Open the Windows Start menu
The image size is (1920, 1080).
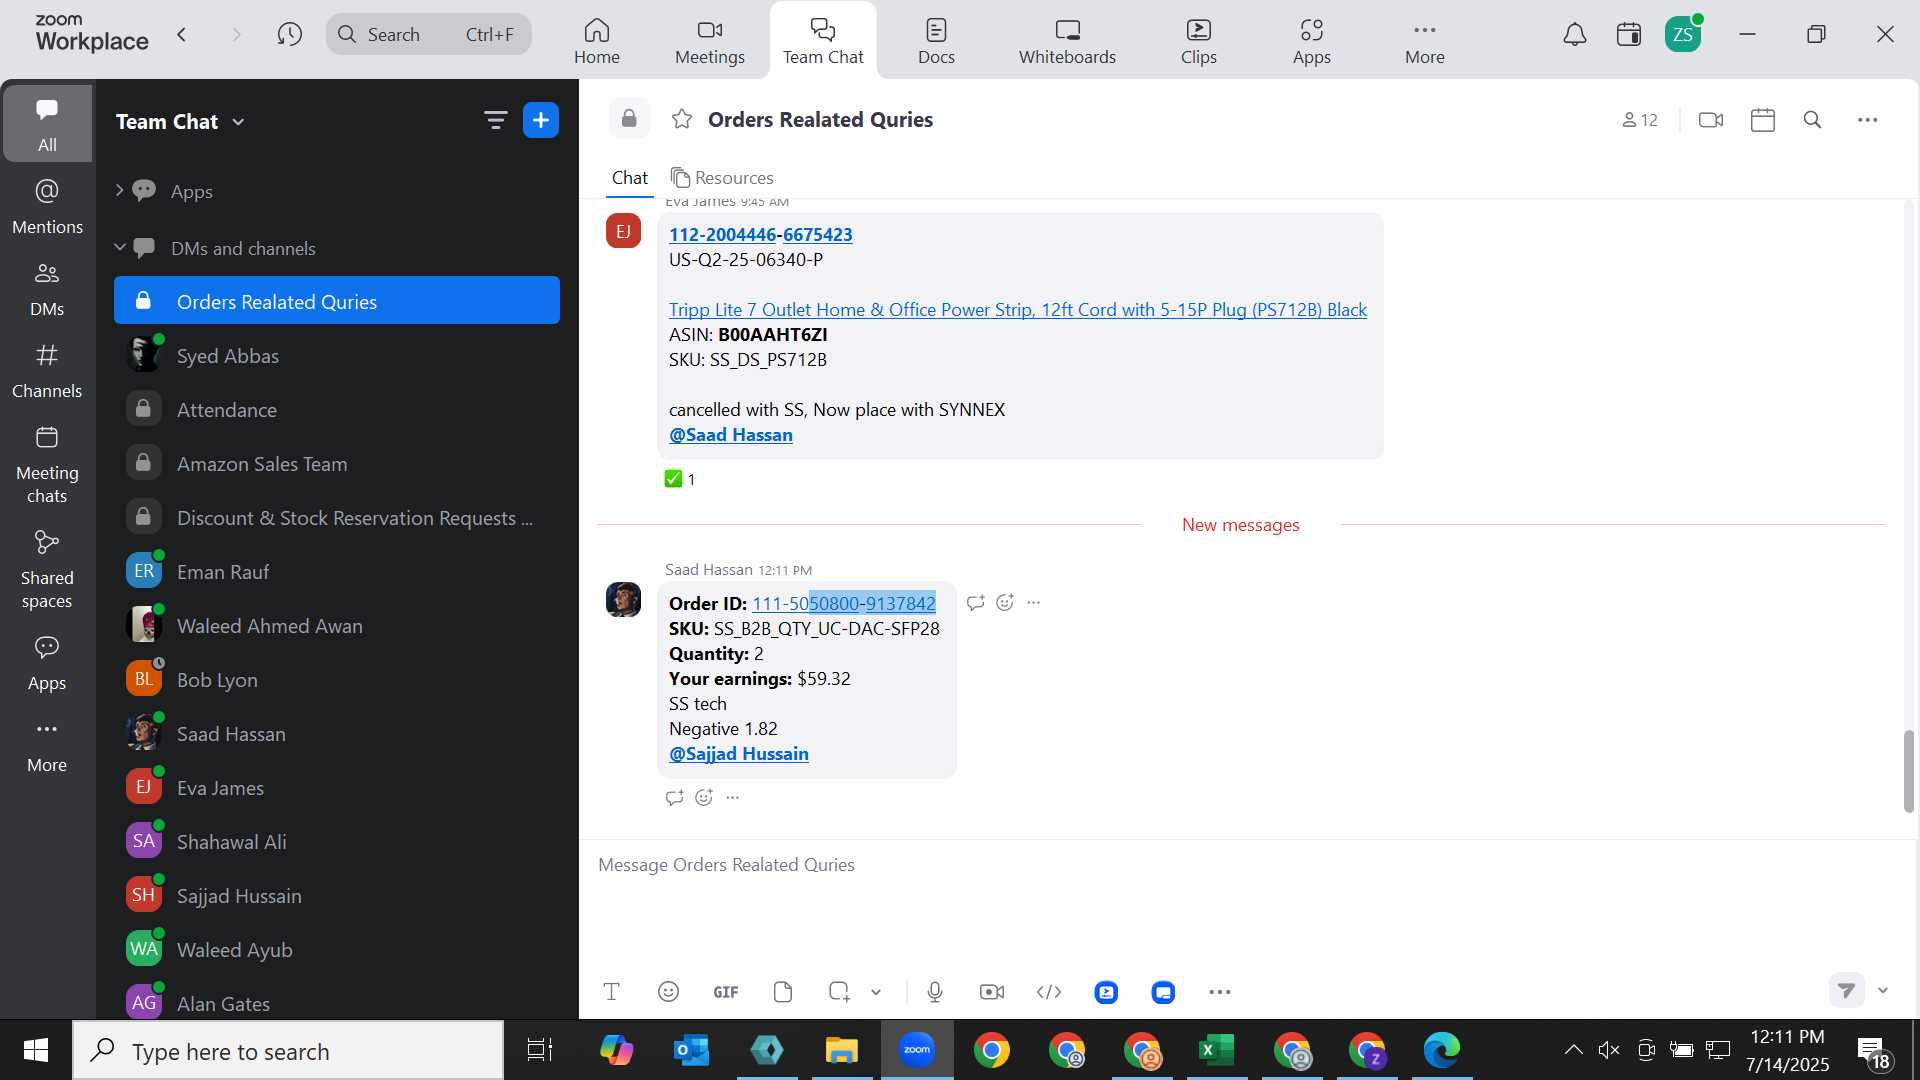36,1050
